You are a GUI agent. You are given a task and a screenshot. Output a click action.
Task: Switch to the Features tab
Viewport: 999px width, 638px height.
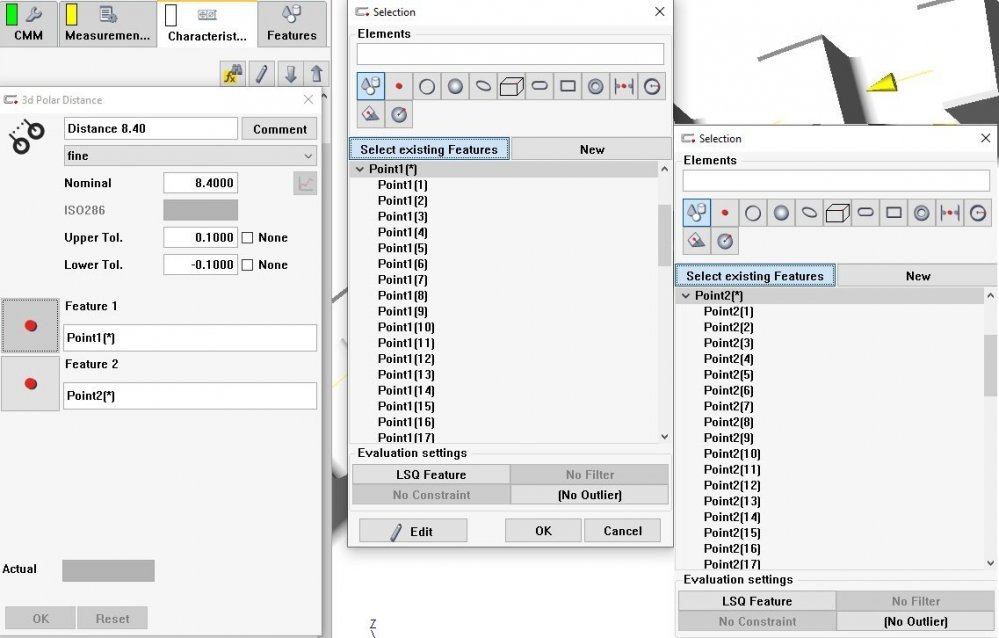click(291, 24)
